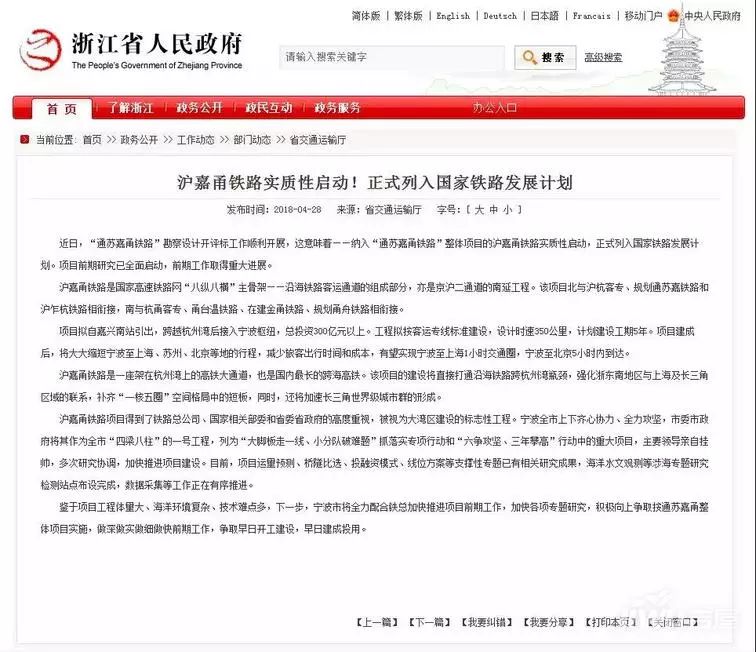Click the 打印本页 print link
756x652 pixels.
611,622
